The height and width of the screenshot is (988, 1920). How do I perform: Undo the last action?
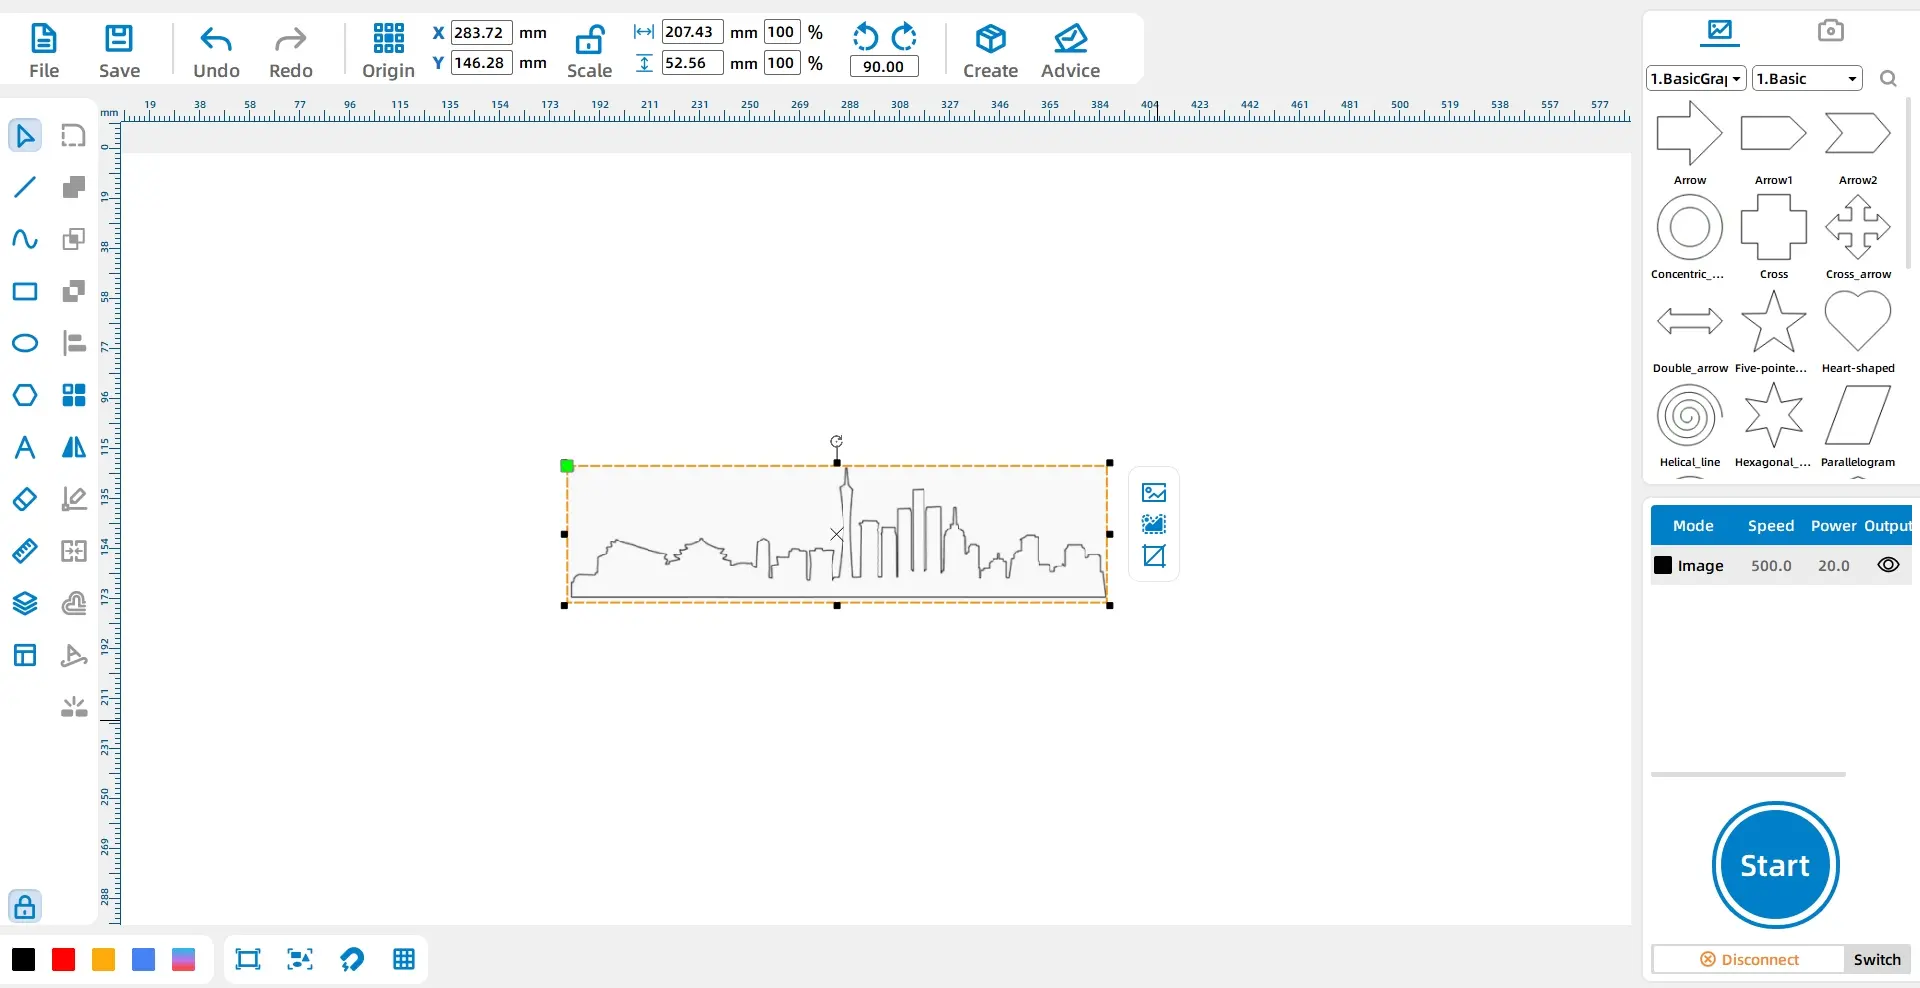tap(216, 51)
